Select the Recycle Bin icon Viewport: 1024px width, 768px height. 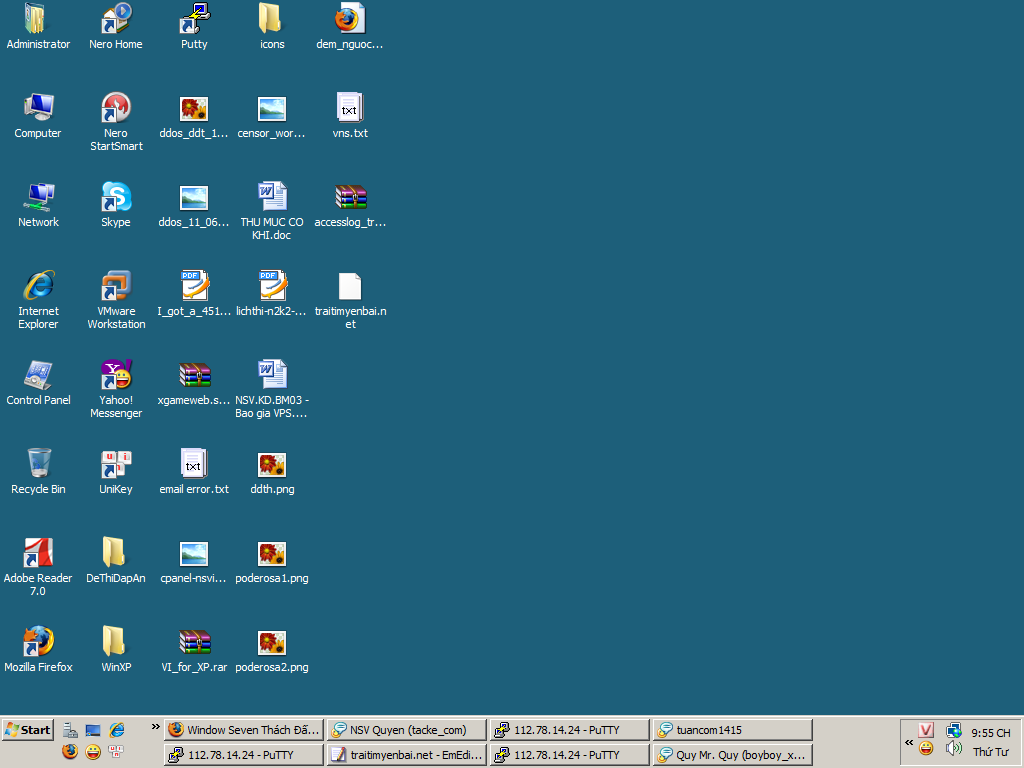click(x=38, y=465)
